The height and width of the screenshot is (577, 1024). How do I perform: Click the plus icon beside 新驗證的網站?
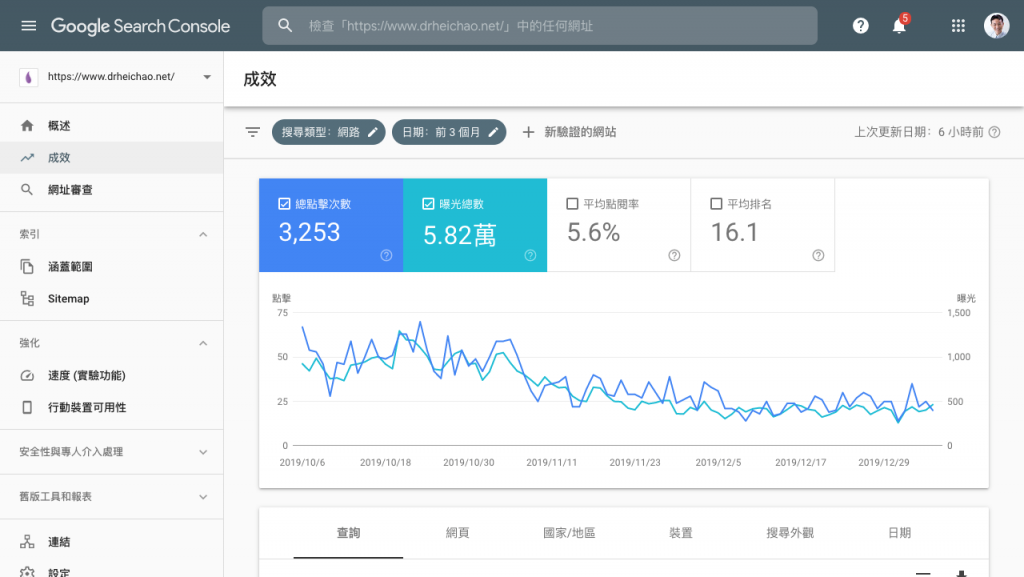pos(528,132)
